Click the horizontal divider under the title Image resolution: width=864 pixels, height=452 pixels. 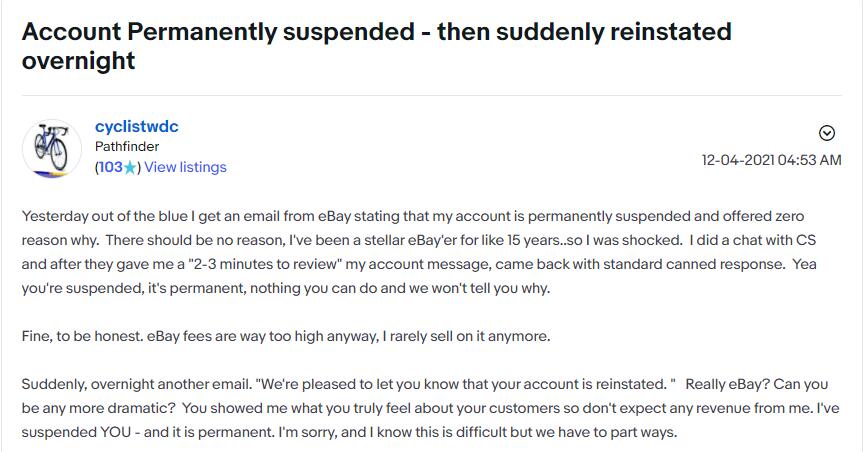pyautogui.click(x=431, y=95)
